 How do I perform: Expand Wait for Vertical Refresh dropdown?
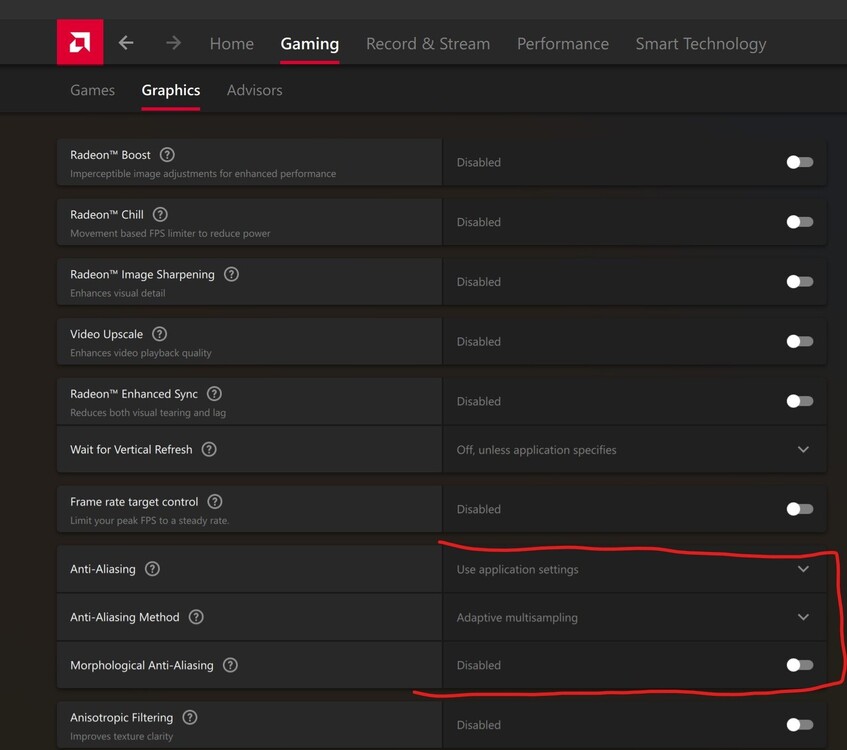pyautogui.click(x=803, y=450)
